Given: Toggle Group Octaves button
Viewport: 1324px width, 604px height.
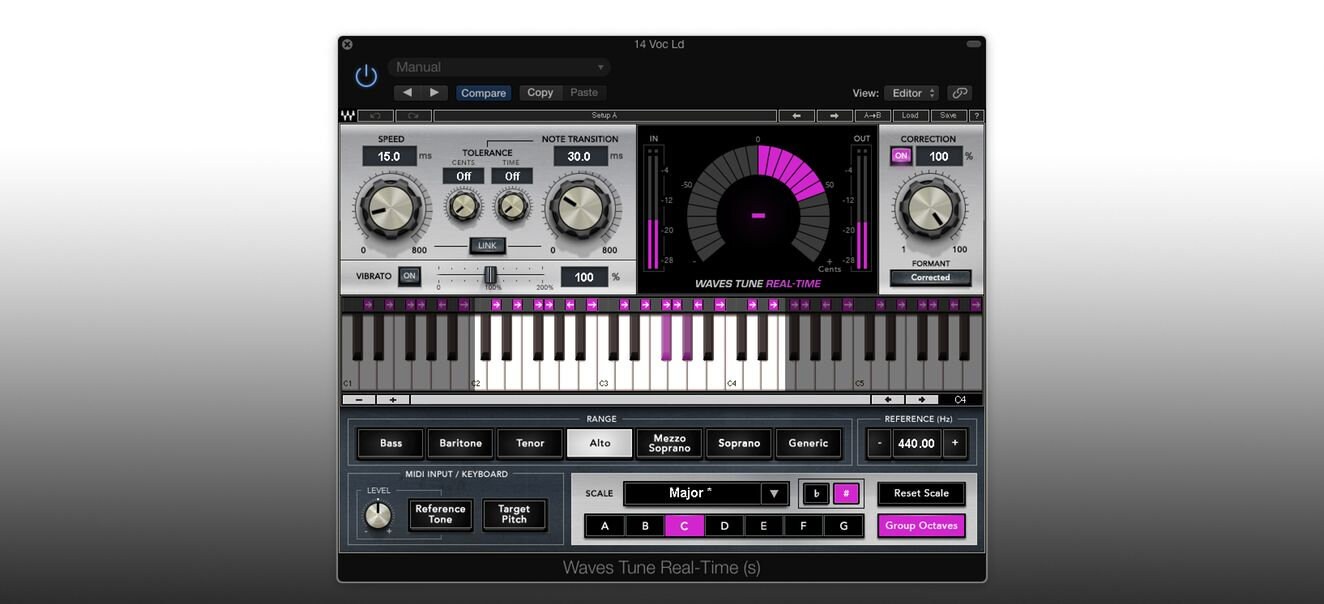Looking at the screenshot, I should click(x=921, y=525).
